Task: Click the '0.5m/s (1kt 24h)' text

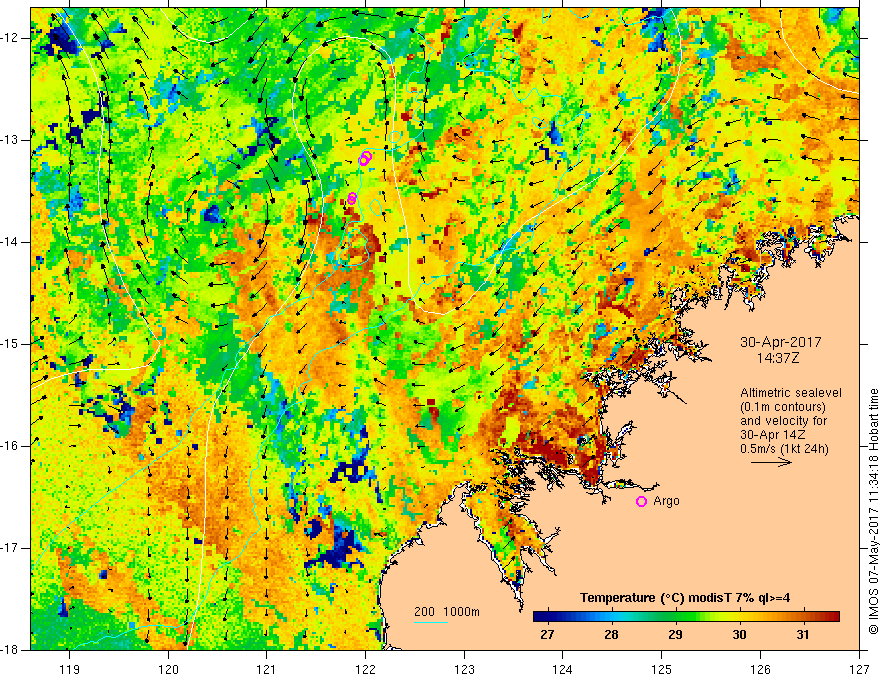Action: (x=784, y=449)
